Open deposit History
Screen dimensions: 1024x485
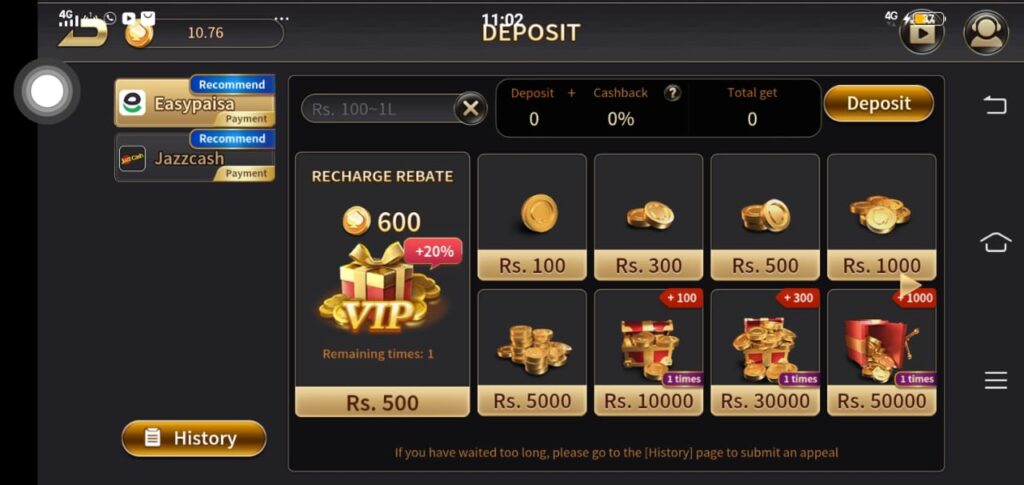click(194, 438)
